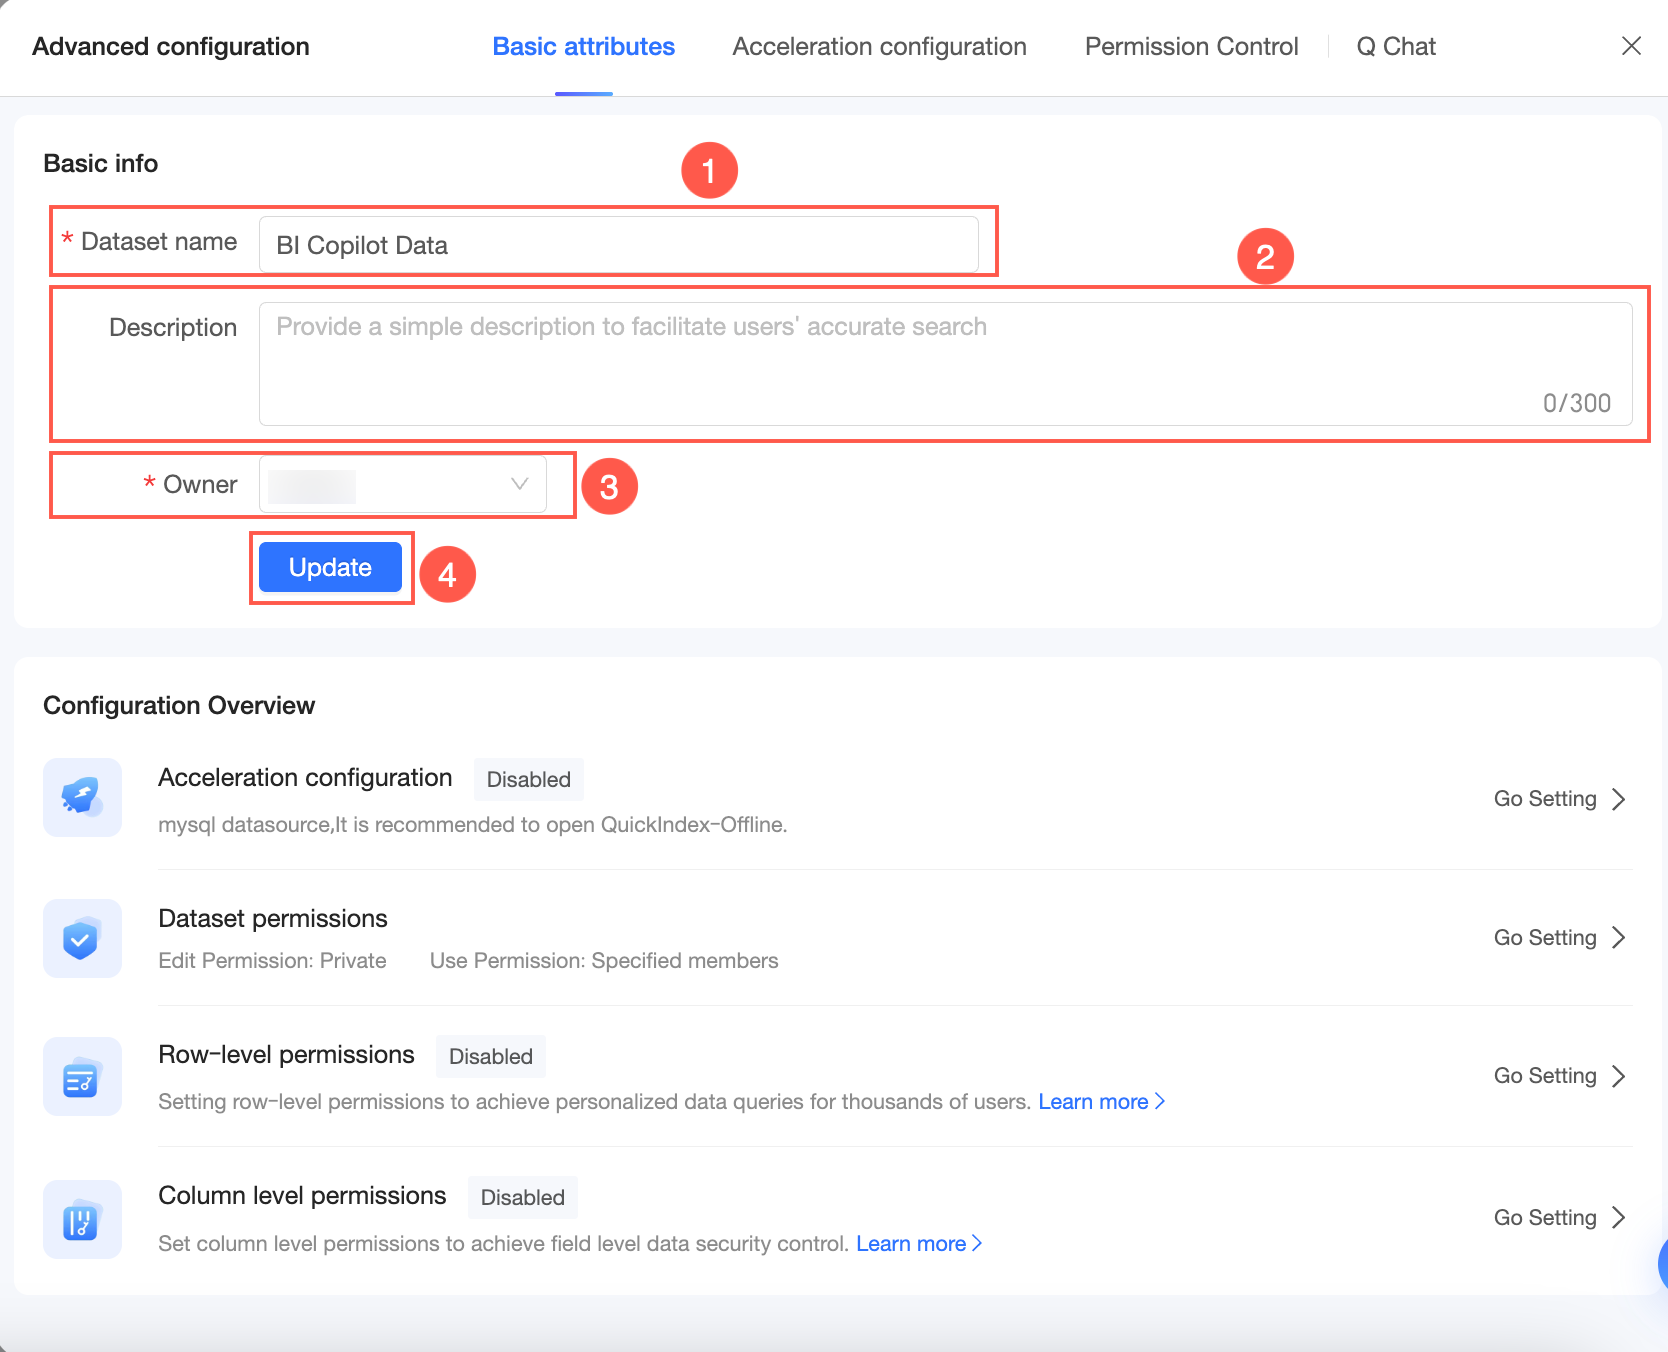The image size is (1668, 1352).
Task: Click the Row-level permissions icon
Action: coord(82,1077)
